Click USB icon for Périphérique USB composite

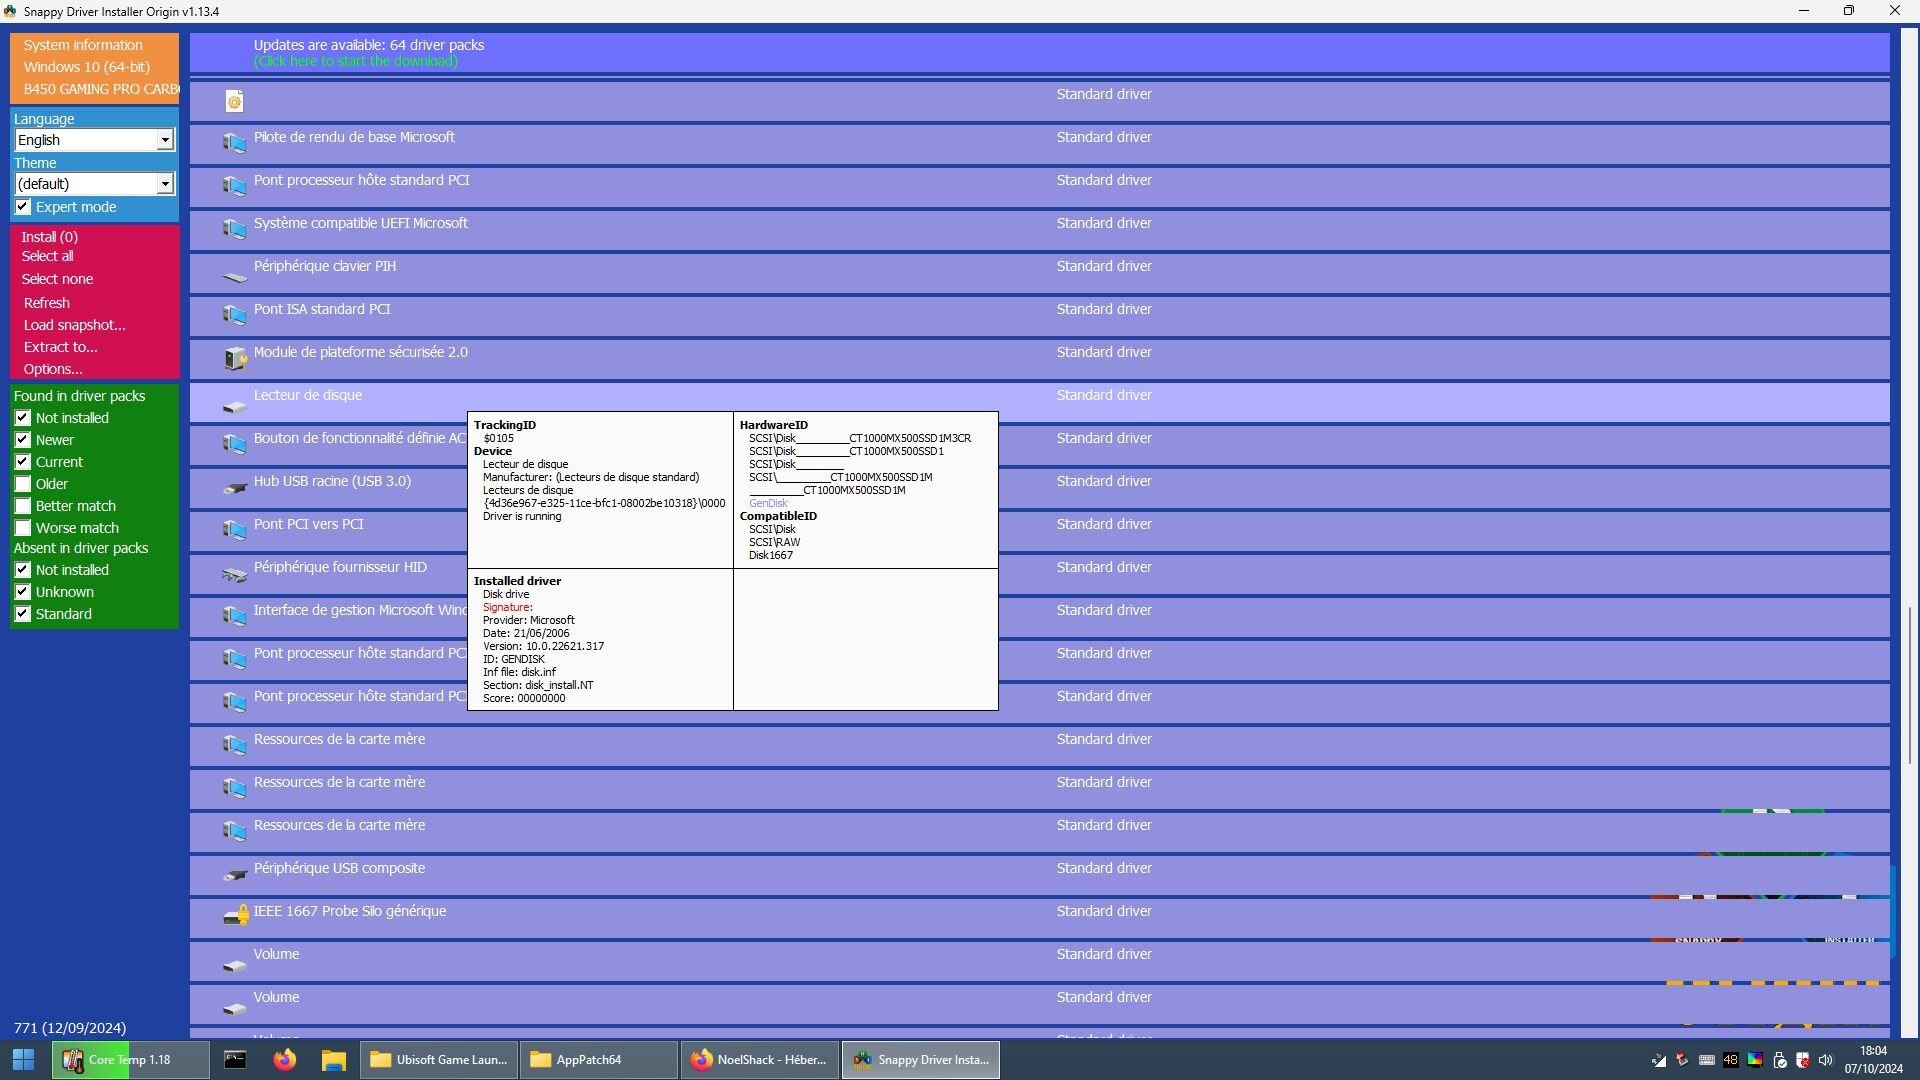pos(234,875)
